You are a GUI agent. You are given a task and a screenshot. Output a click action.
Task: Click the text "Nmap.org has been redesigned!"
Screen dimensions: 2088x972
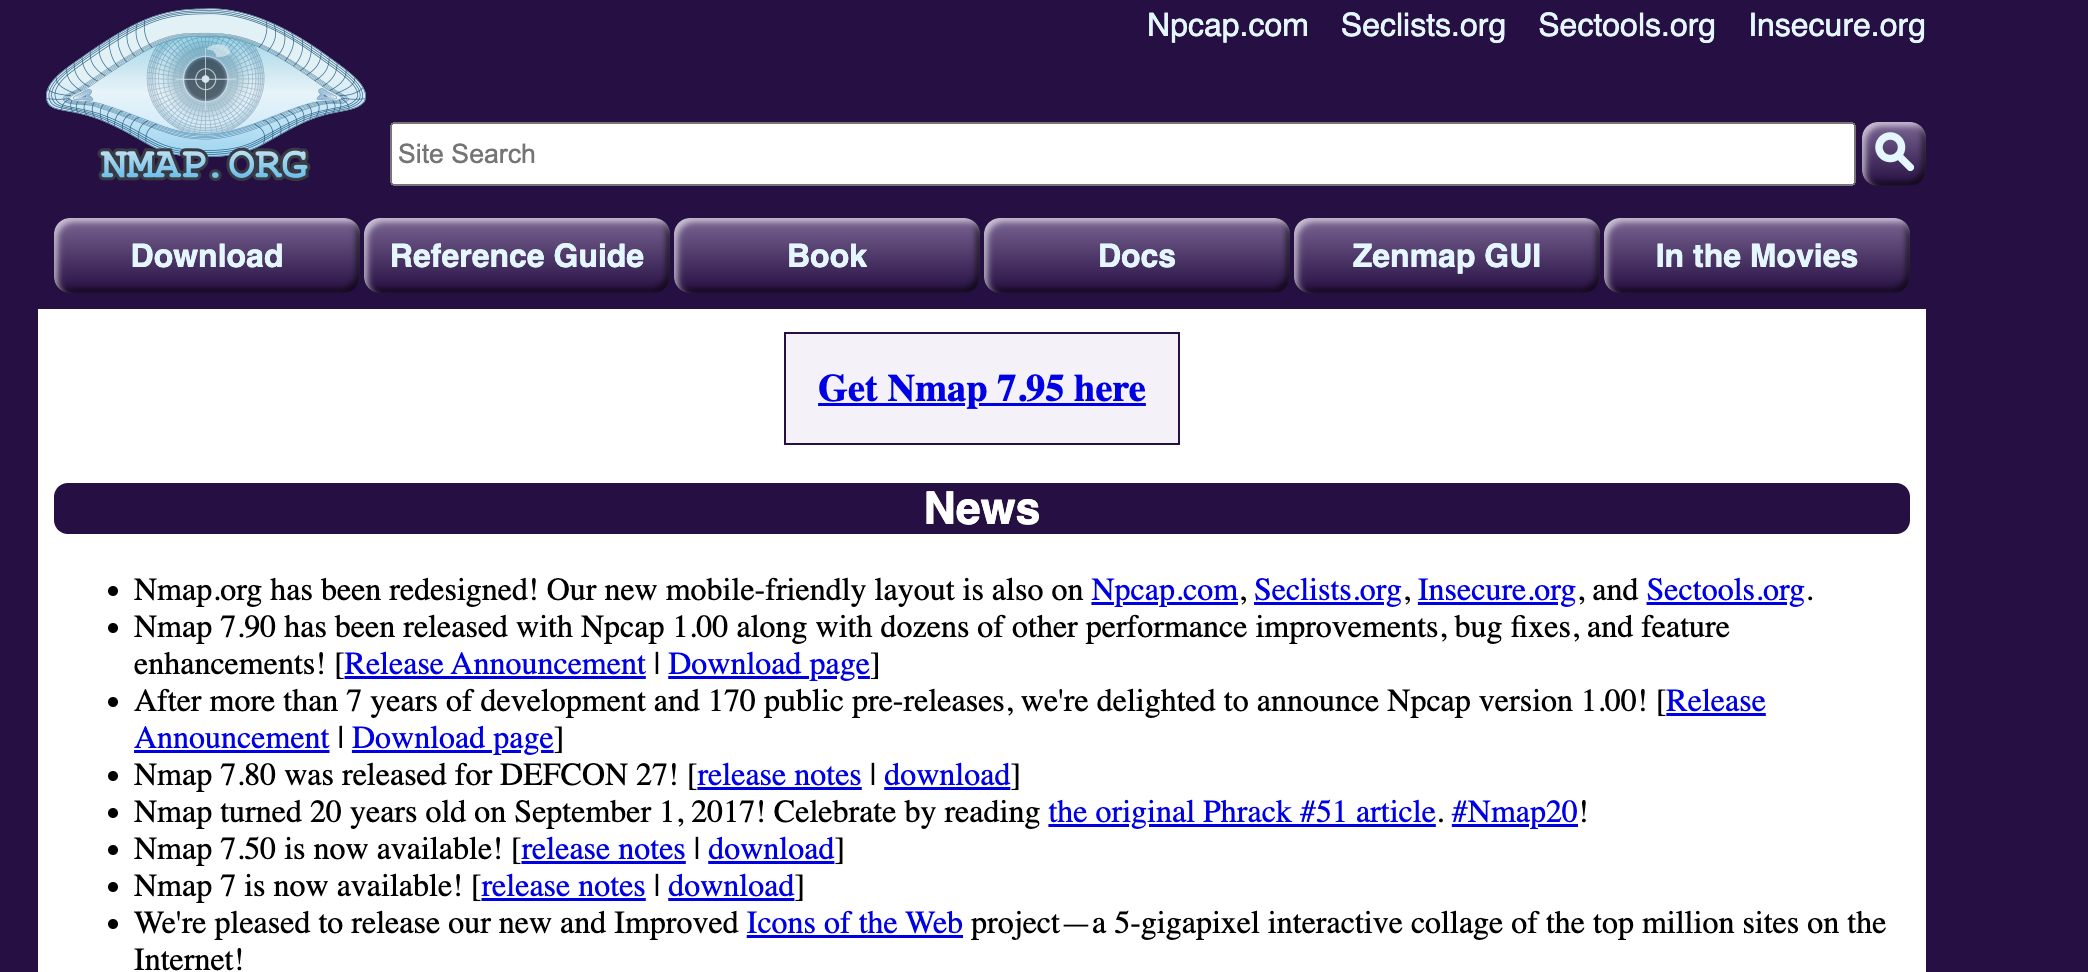pyautogui.click(x=336, y=590)
